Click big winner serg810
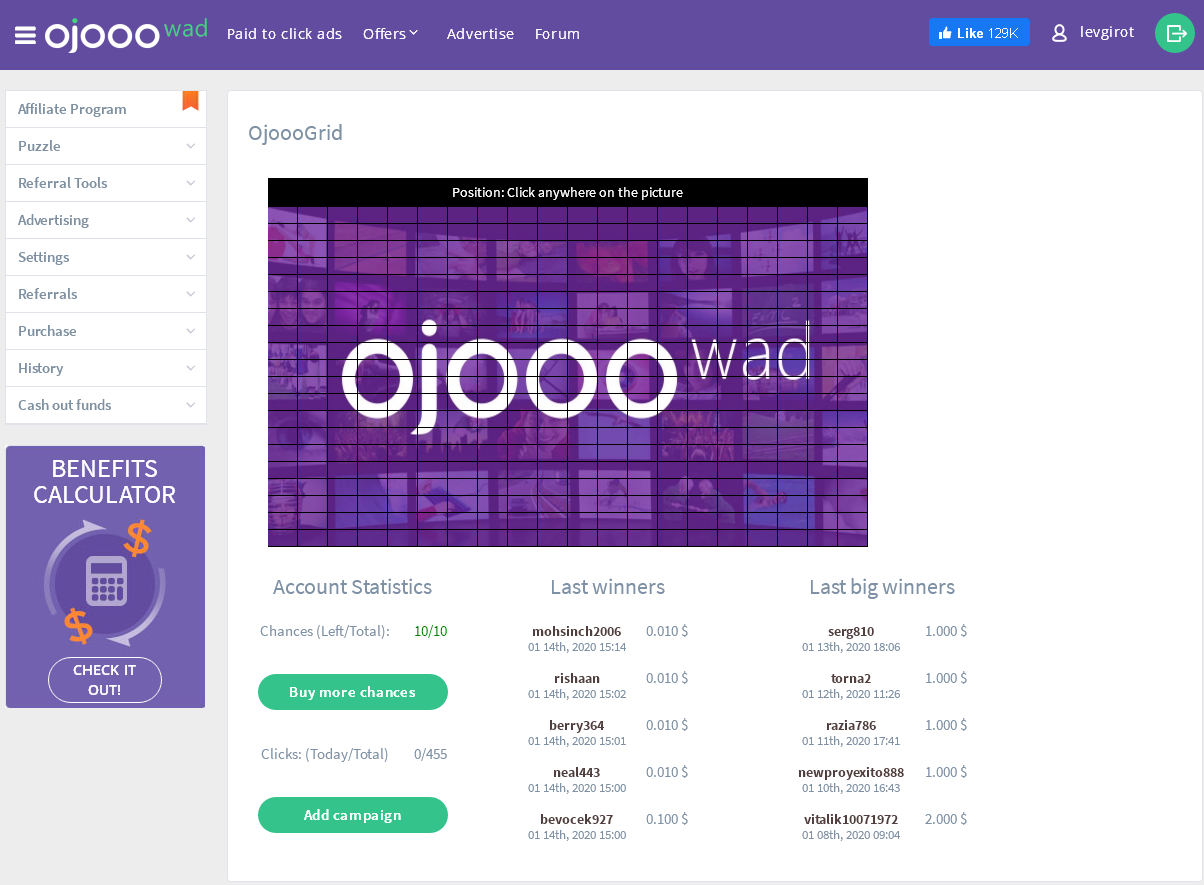The width and height of the screenshot is (1204, 885). 851,632
